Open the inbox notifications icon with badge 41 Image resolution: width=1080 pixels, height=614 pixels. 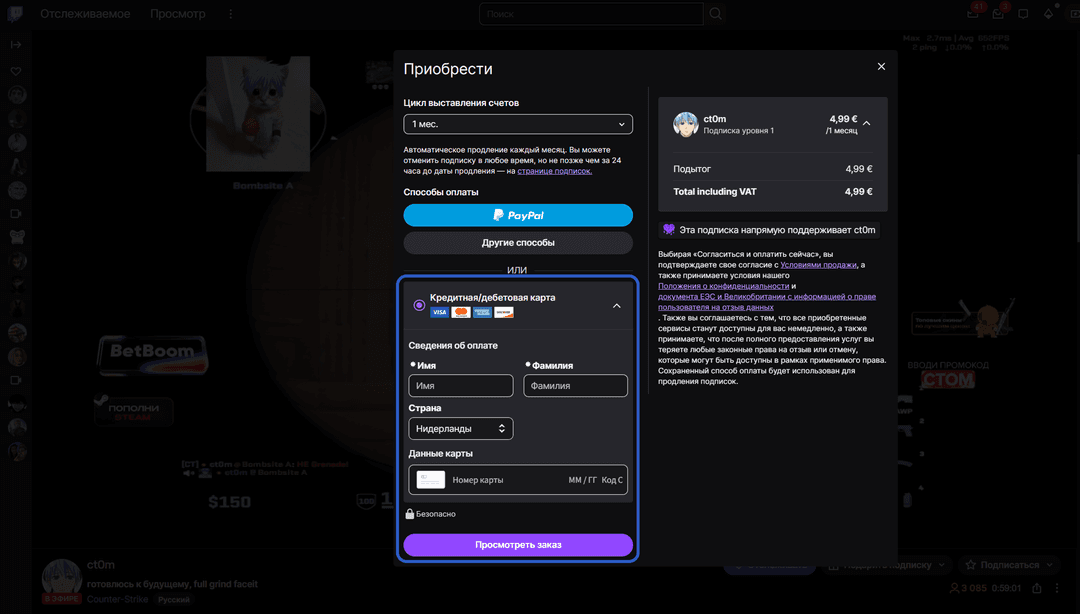(x=973, y=13)
